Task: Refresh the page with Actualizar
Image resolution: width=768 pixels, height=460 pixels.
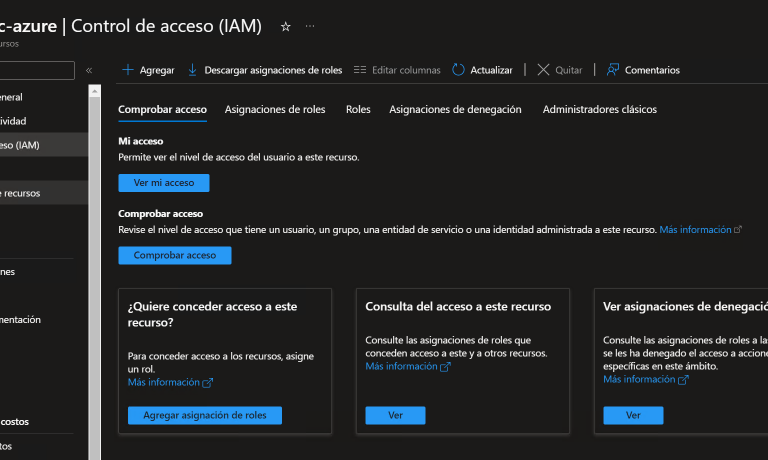Action: point(482,70)
